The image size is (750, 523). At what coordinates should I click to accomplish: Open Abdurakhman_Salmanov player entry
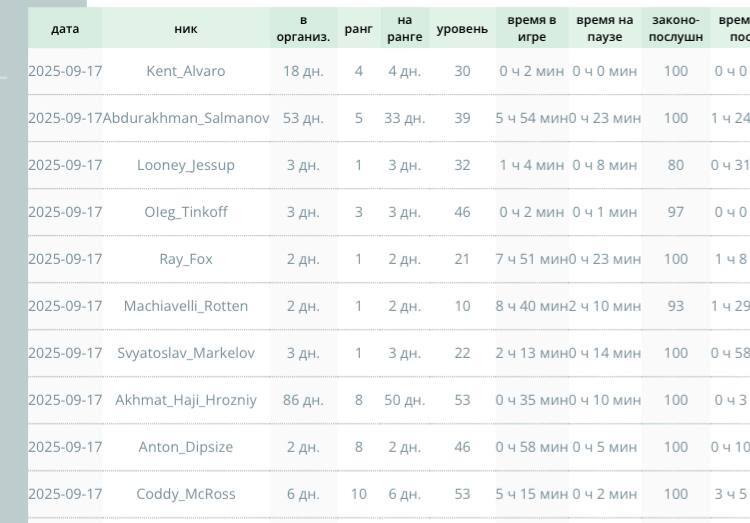click(x=186, y=118)
